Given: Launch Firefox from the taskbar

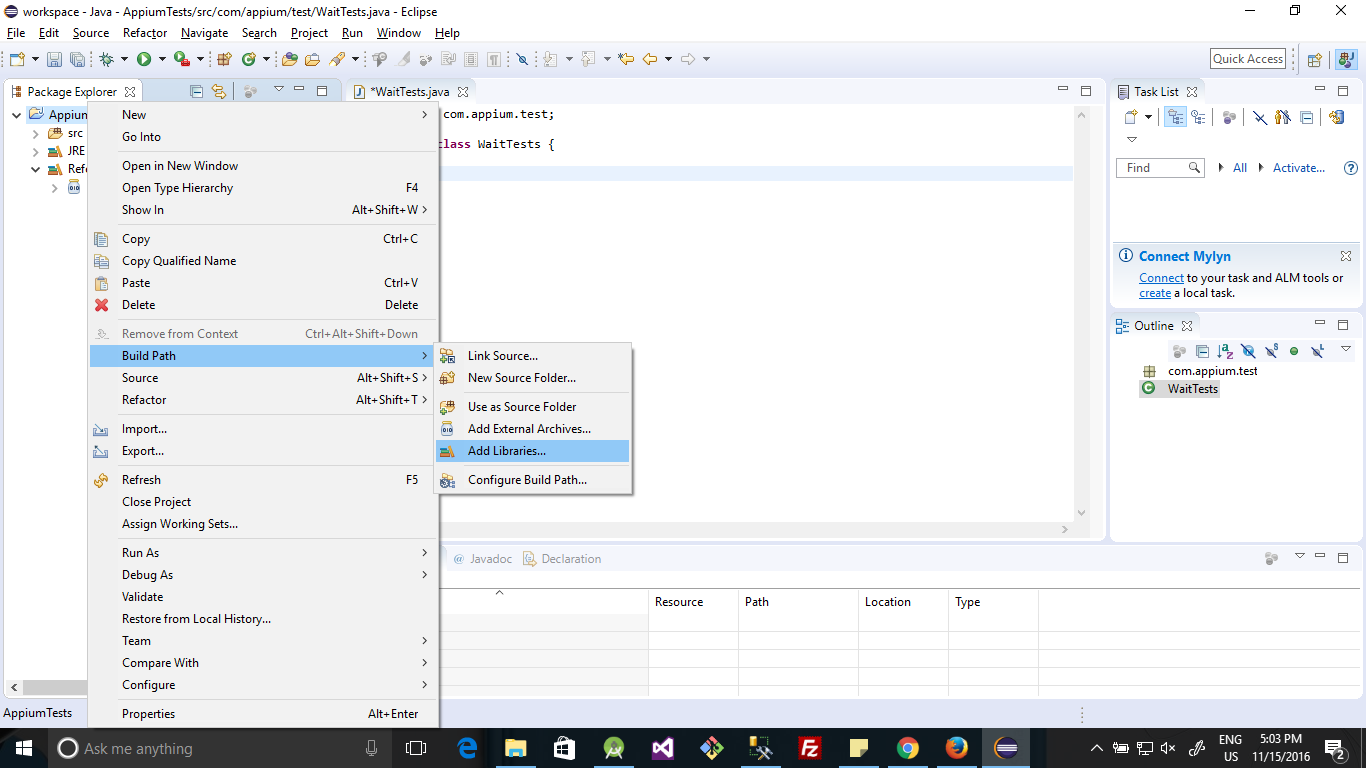Looking at the screenshot, I should tap(957, 748).
